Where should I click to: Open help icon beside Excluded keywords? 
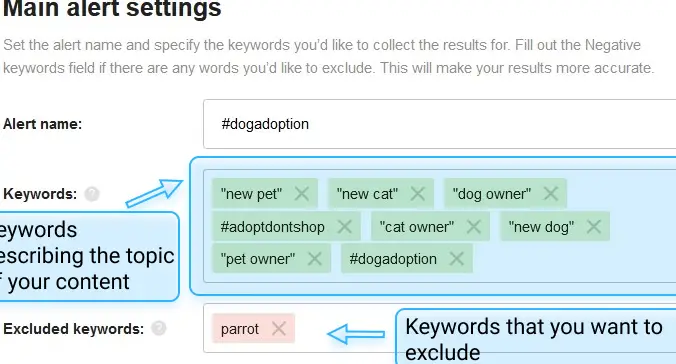tap(159, 329)
